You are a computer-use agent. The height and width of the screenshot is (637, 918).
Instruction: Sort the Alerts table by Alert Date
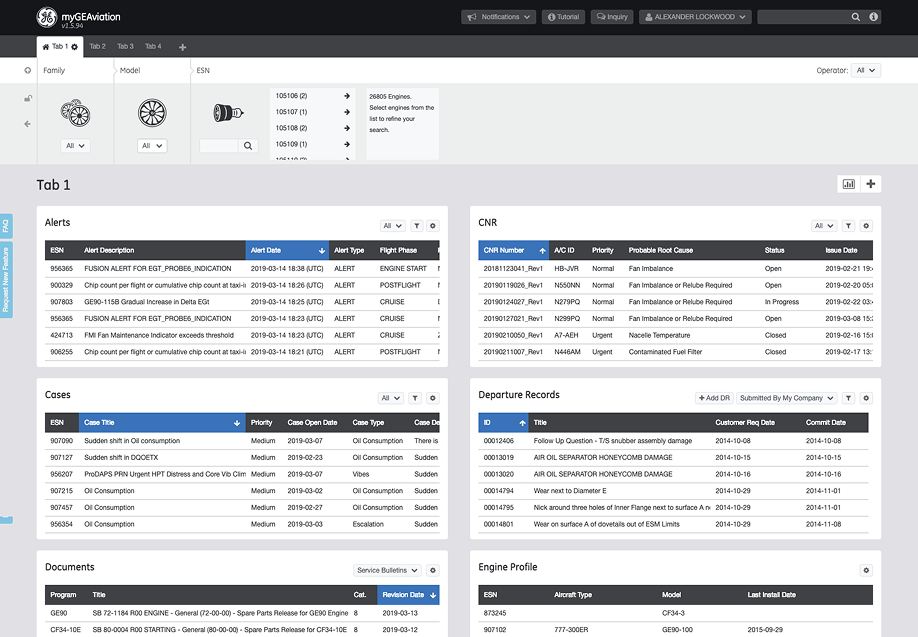coord(286,250)
